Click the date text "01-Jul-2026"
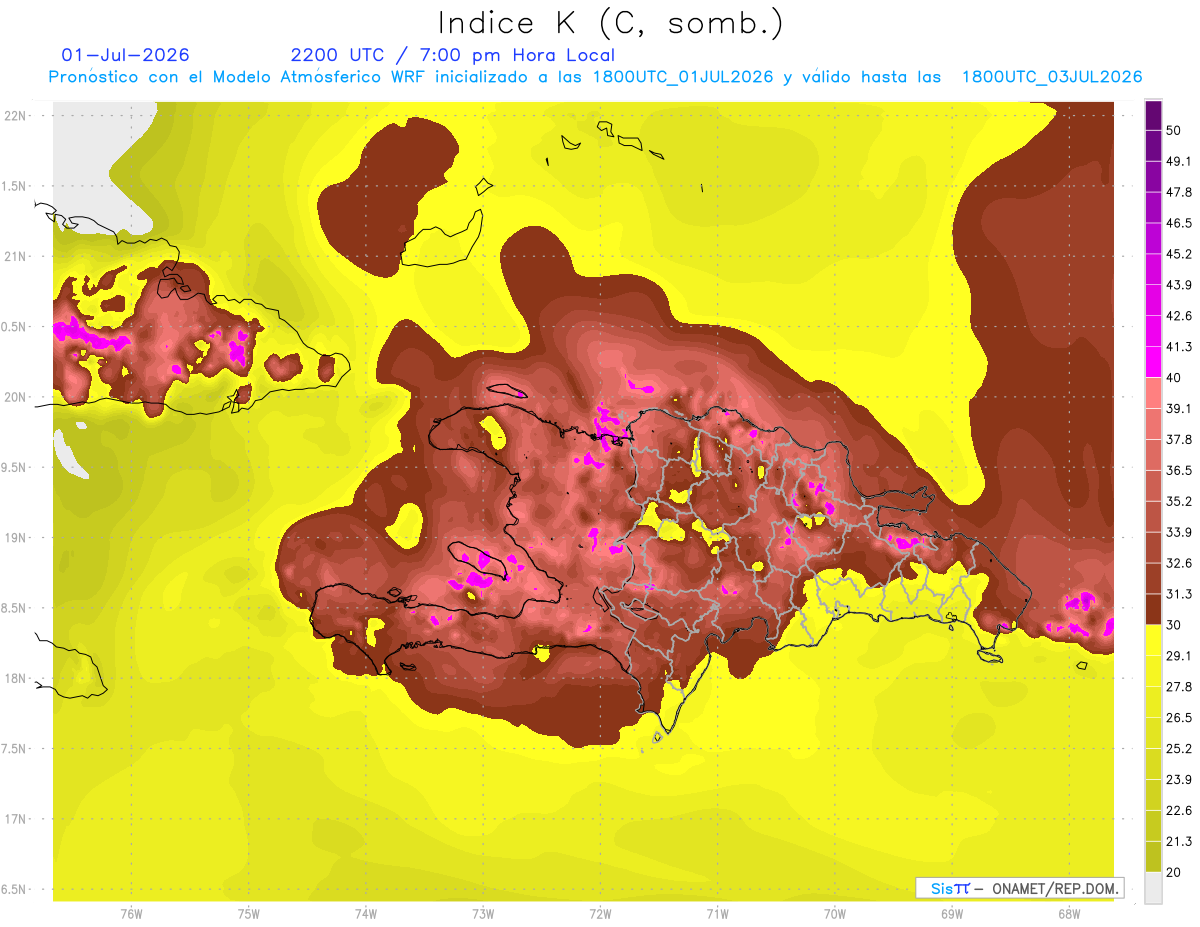Image resolution: width=1200 pixels, height=927 pixels. (x=125, y=55)
